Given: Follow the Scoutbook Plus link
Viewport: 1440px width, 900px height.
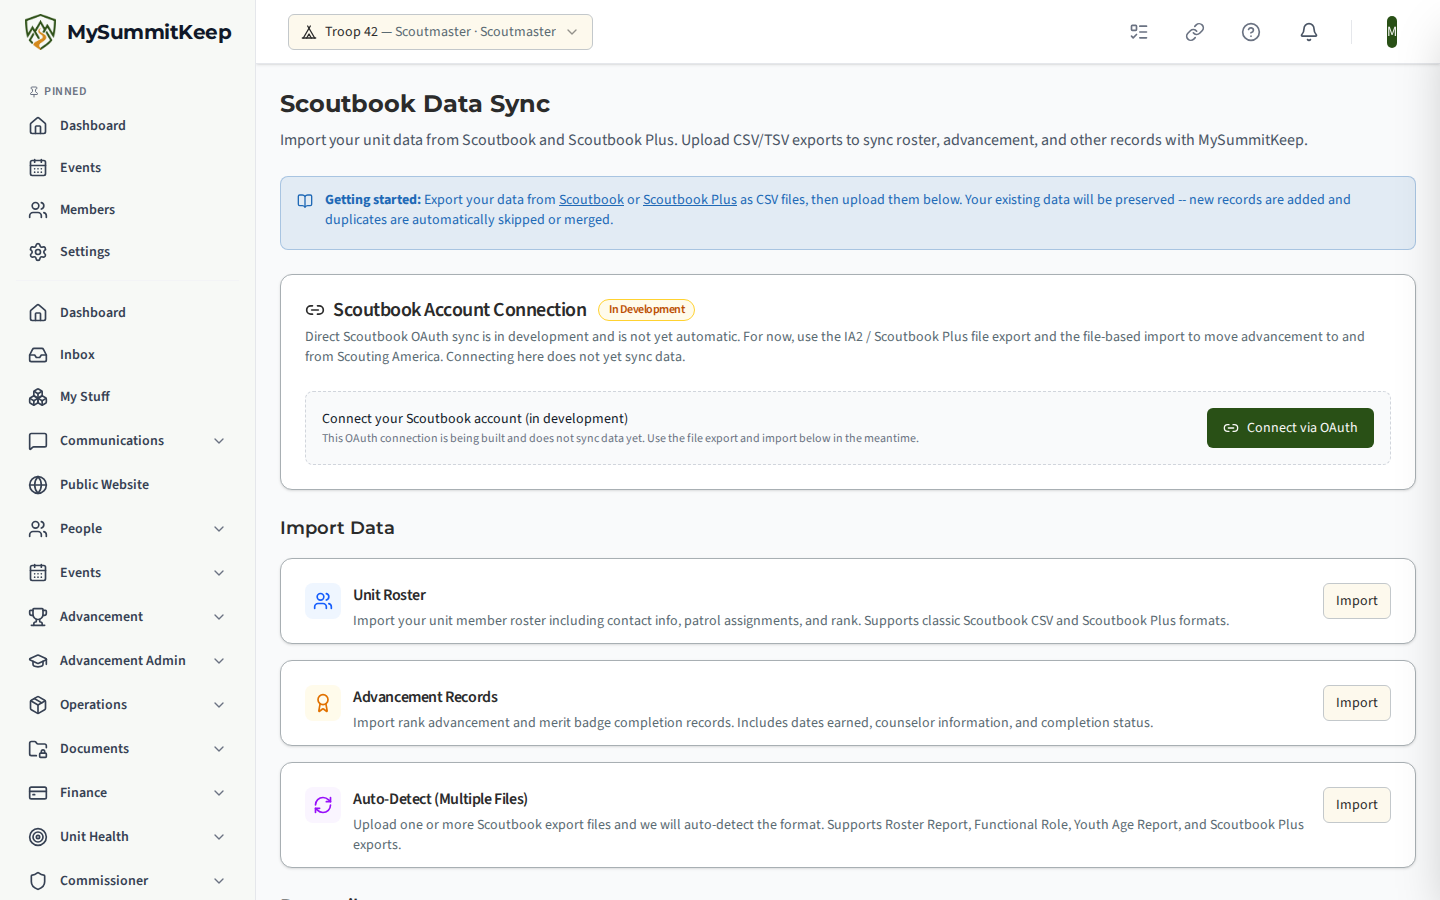Looking at the screenshot, I should pyautogui.click(x=690, y=200).
